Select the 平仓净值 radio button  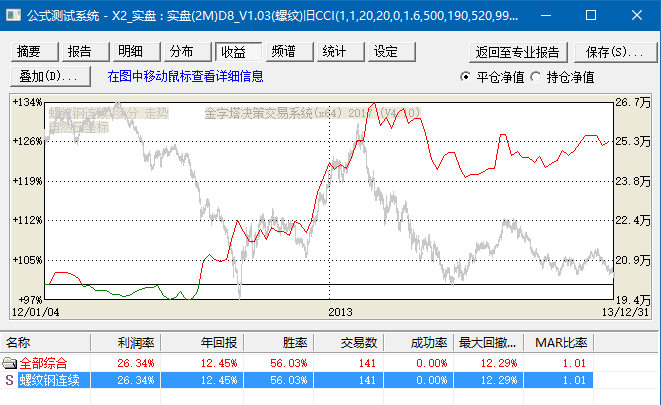[x=465, y=77]
